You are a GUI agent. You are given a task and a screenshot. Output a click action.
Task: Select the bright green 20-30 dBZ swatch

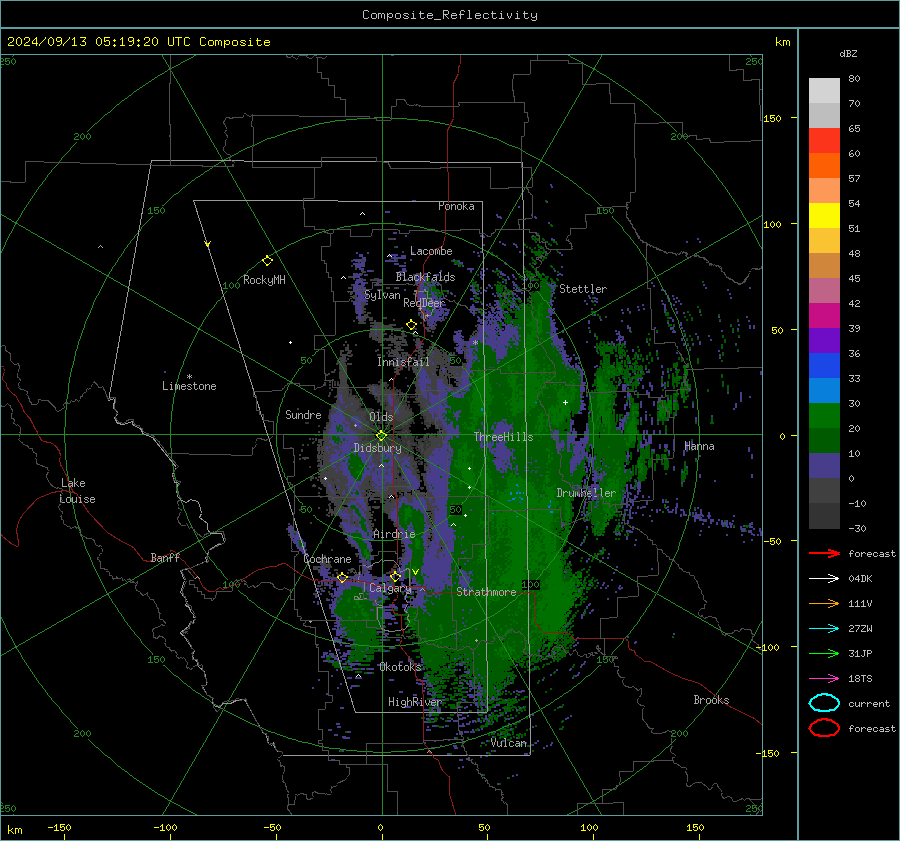click(x=824, y=415)
